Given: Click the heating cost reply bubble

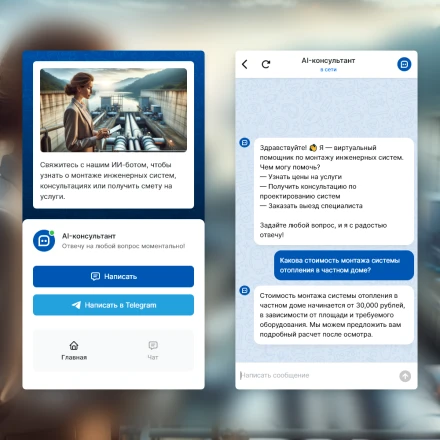Looking at the screenshot, I should click(x=334, y=315).
